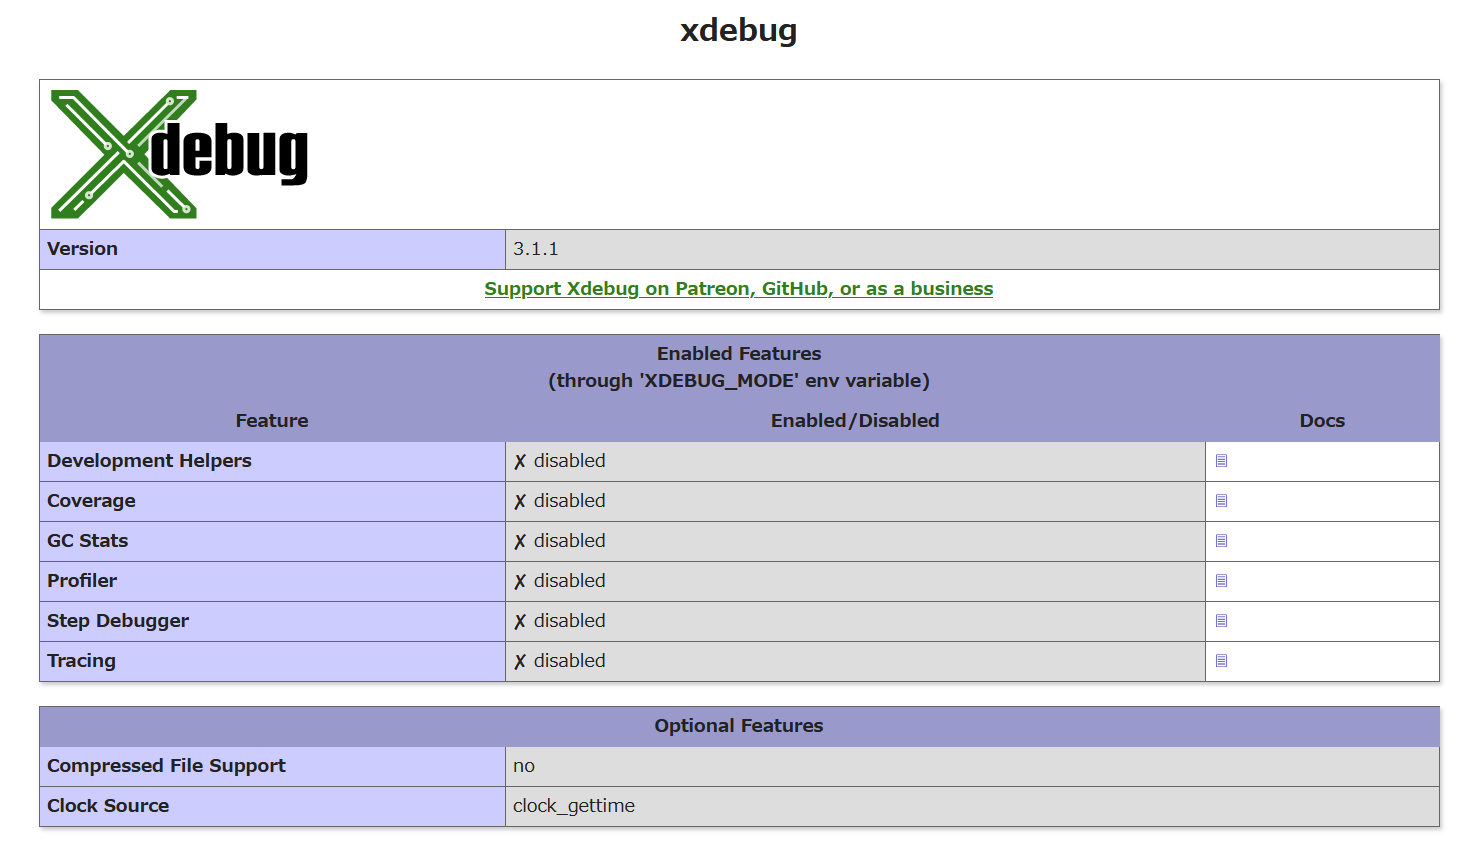Click the Xdebug logo image
1479x842 pixels.
pos(179,154)
